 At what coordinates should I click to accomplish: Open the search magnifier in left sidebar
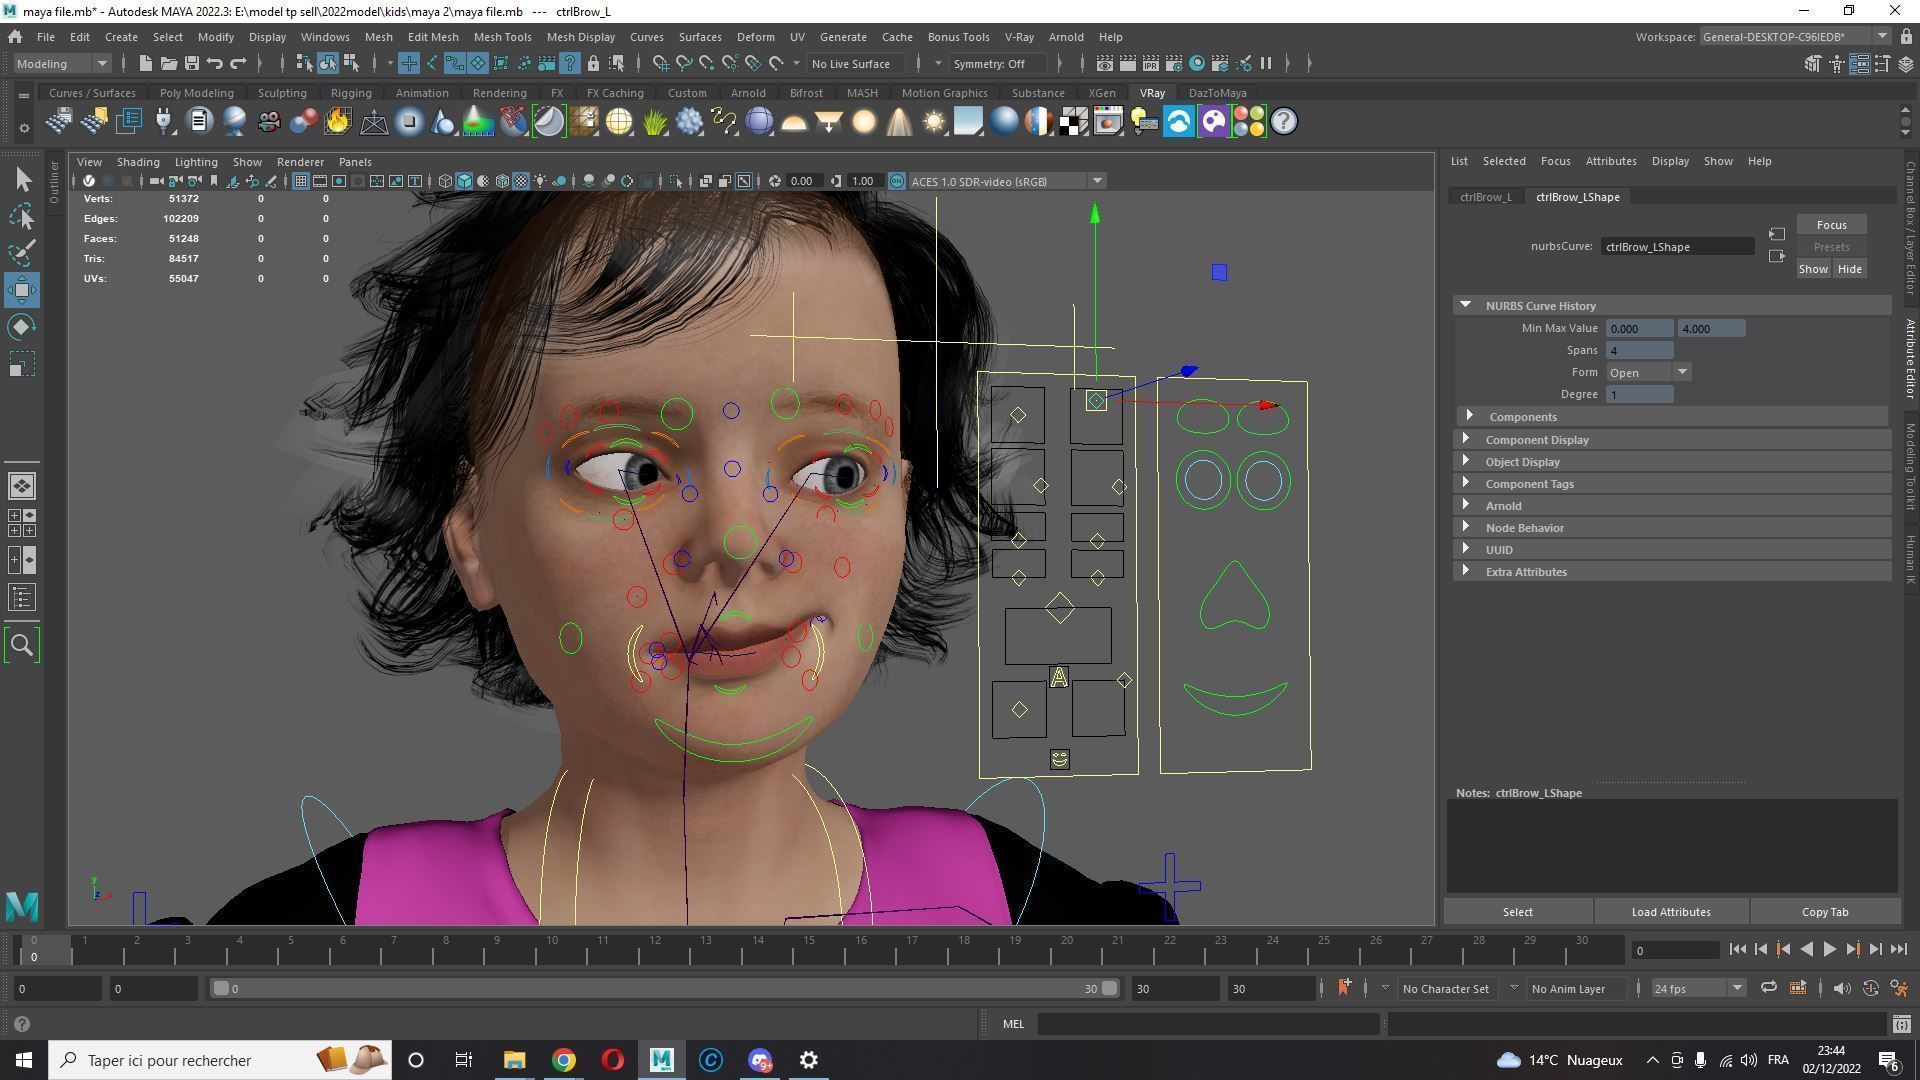pos(22,645)
